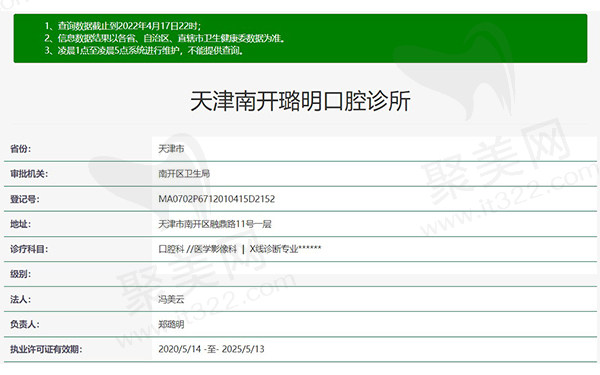Click the text X线诊断专业******

click(x=285, y=249)
